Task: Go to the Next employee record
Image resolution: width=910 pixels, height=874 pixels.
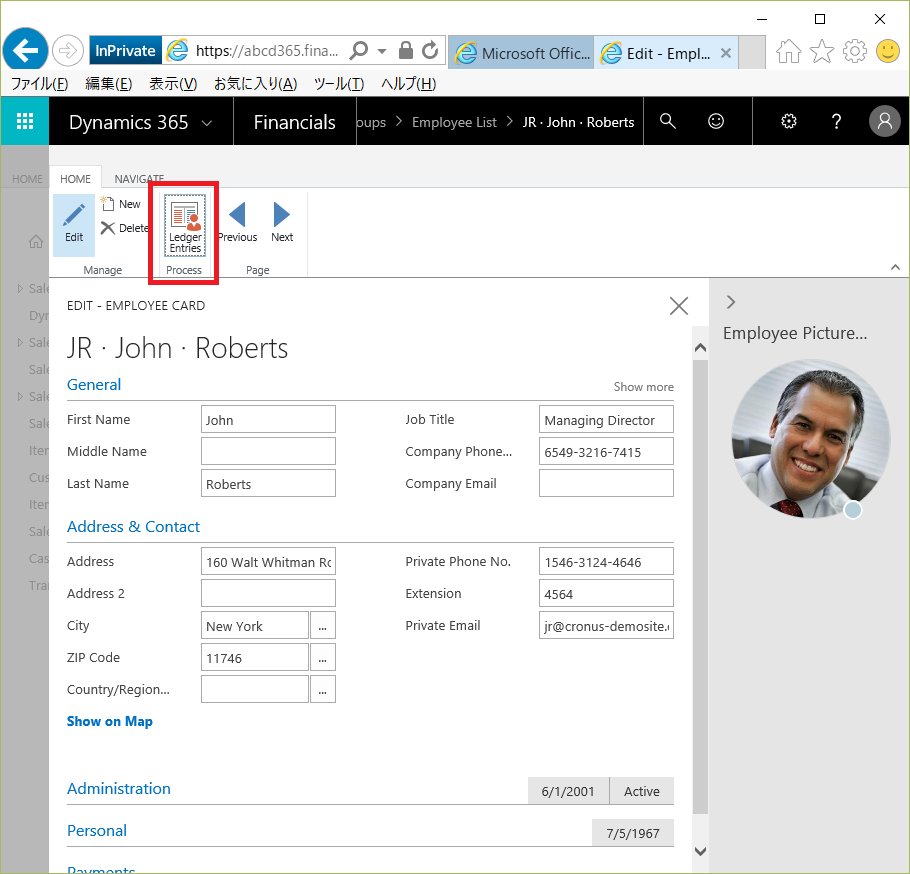Action: [x=282, y=223]
